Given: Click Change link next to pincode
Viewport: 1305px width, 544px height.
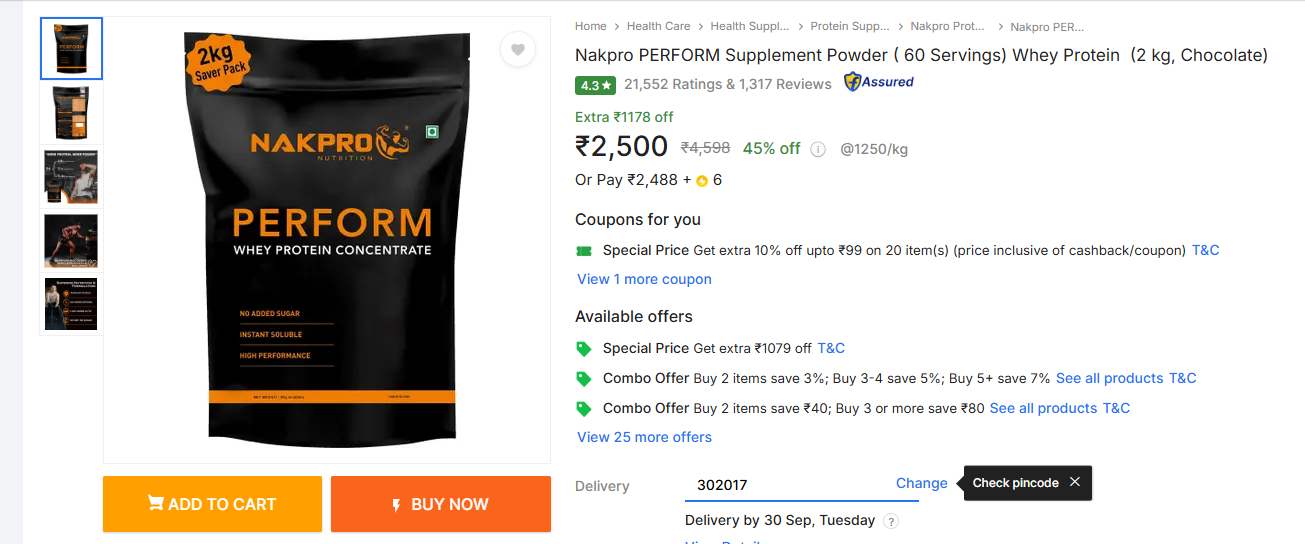Looking at the screenshot, I should (921, 483).
